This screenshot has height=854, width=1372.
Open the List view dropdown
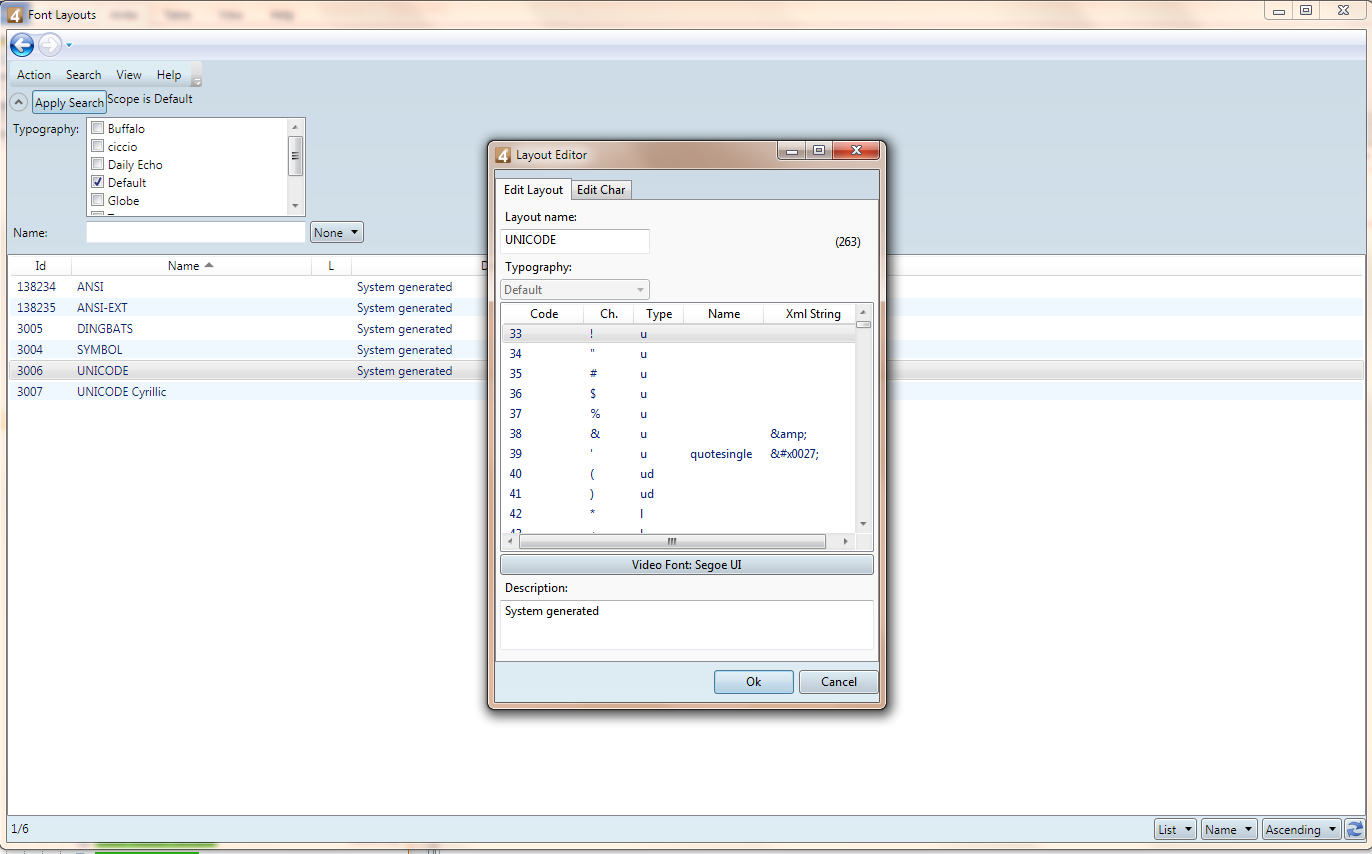(x=1175, y=829)
